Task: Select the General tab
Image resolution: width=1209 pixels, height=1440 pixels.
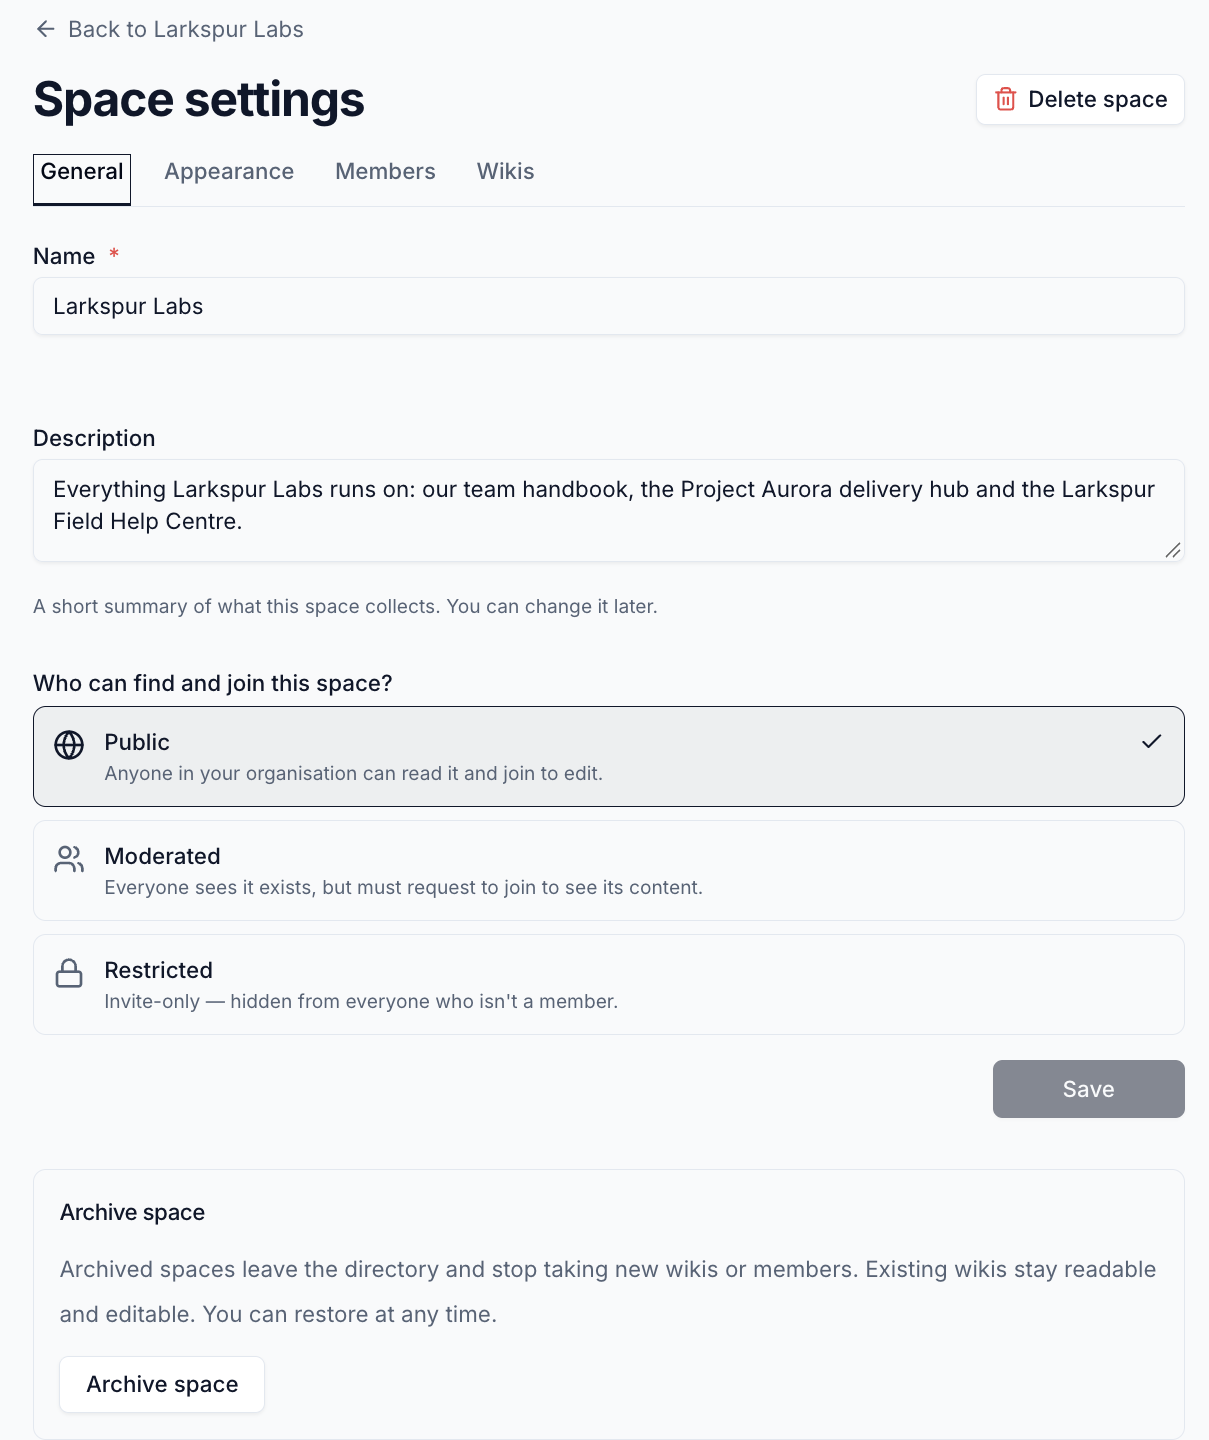Action: tap(82, 179)
